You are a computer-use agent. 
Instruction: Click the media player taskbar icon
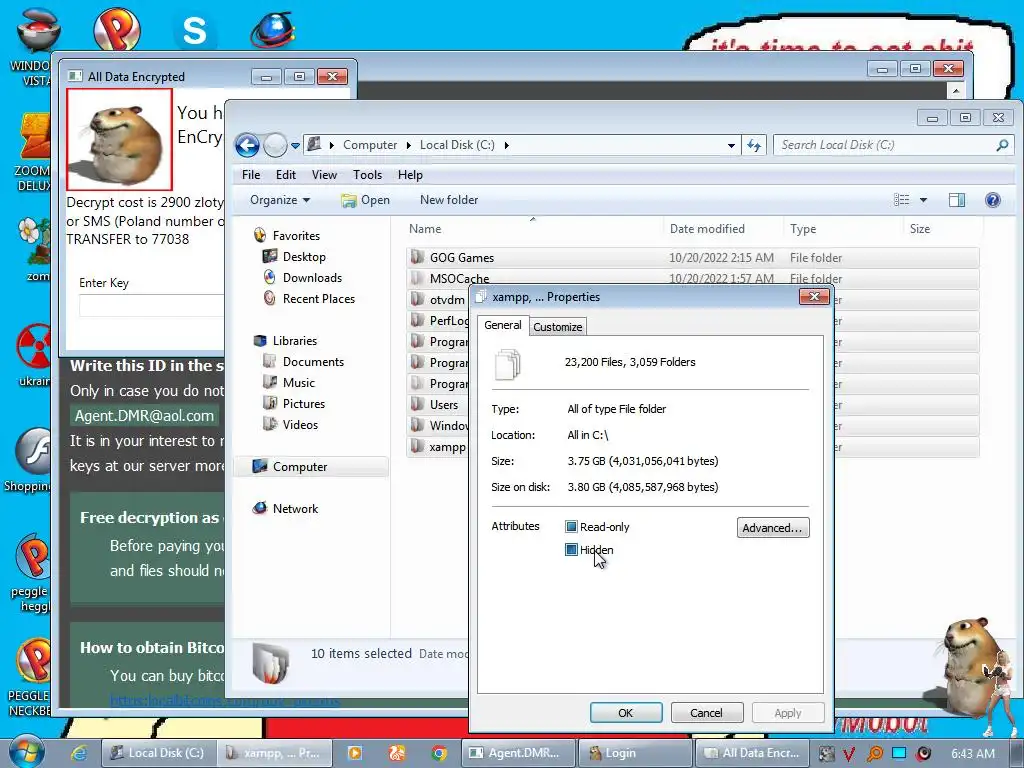pos(355,753)
